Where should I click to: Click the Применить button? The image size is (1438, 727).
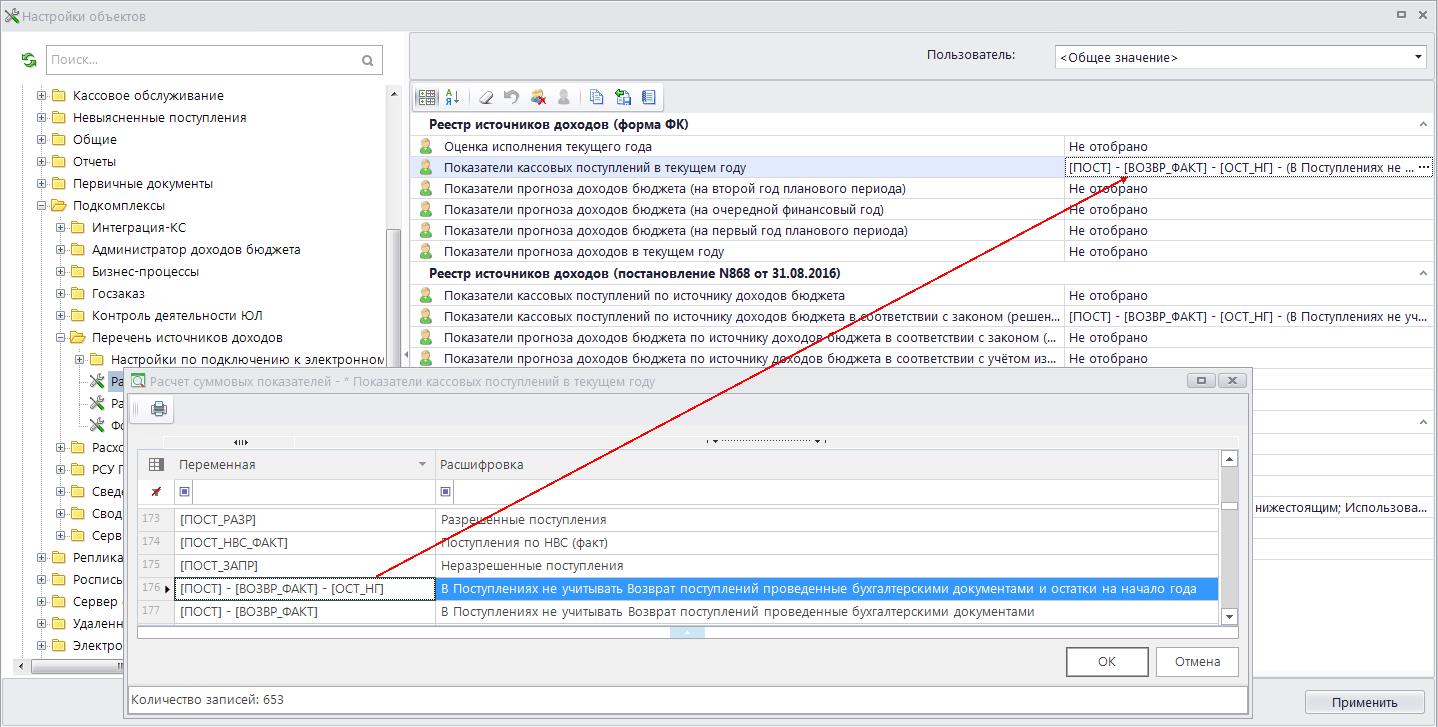pyautogui.click(x=1364, y=702)
